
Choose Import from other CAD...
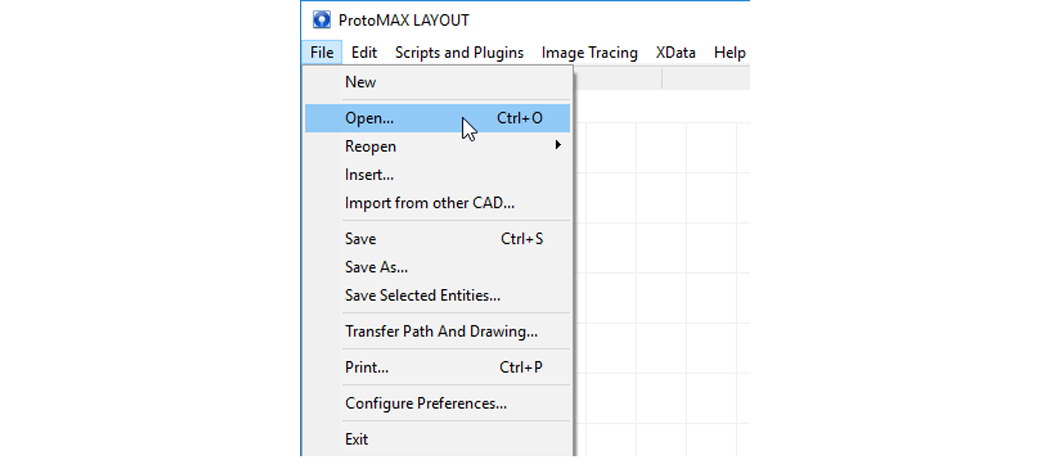(430, 203)
